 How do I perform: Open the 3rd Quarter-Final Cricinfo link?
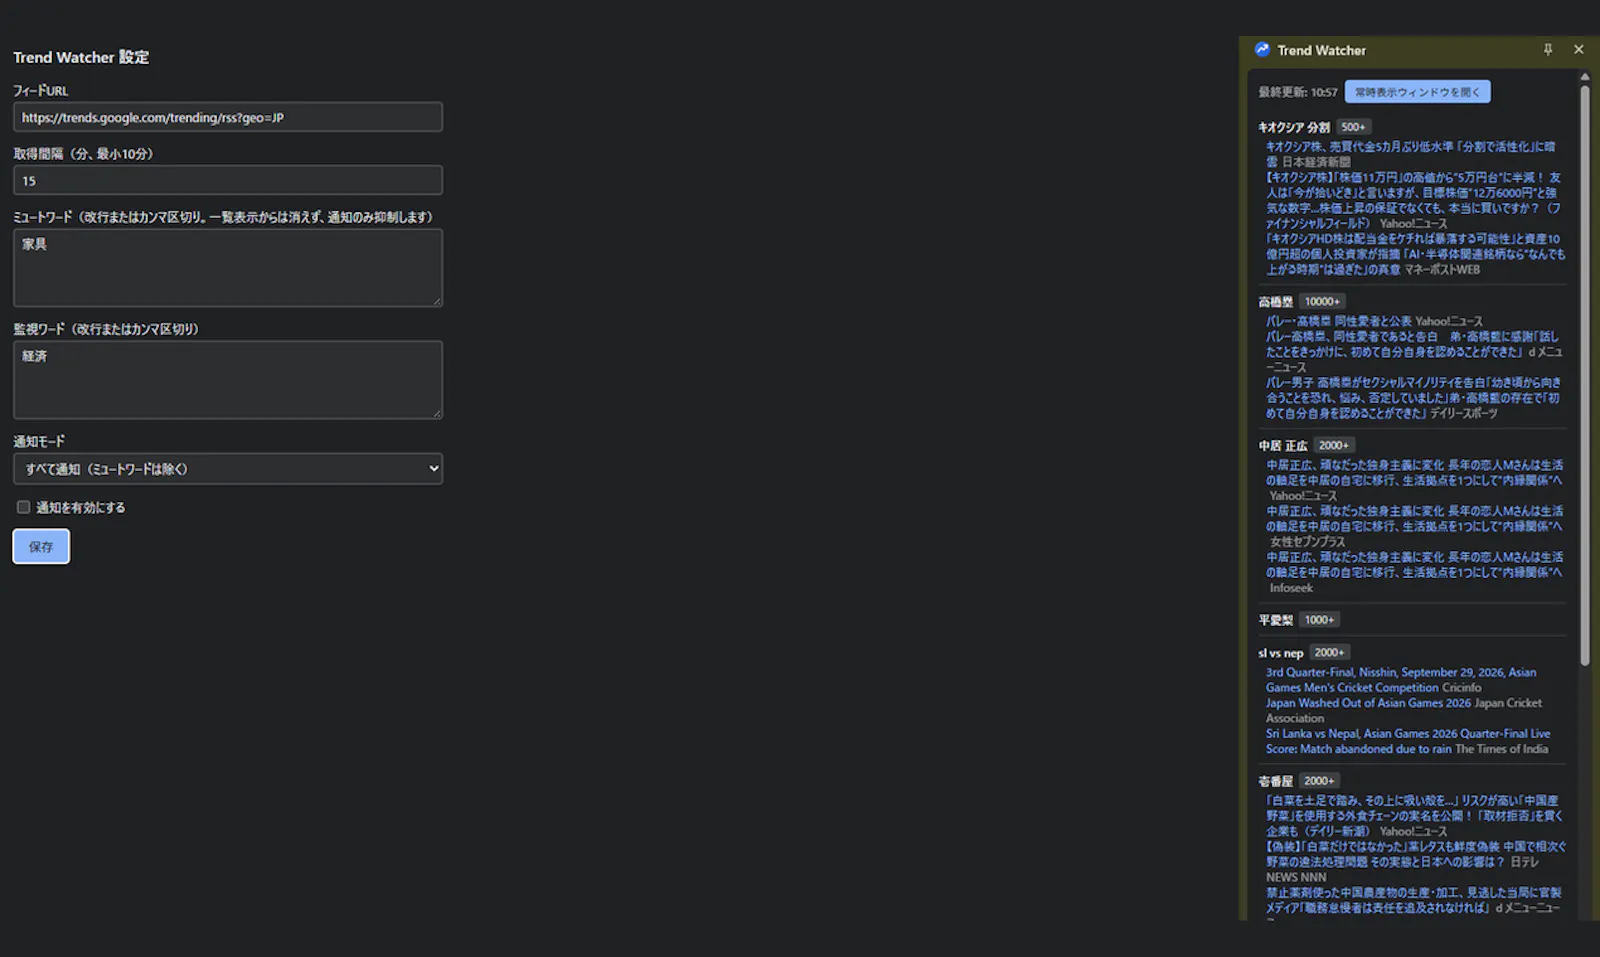tap(1401, 680)
